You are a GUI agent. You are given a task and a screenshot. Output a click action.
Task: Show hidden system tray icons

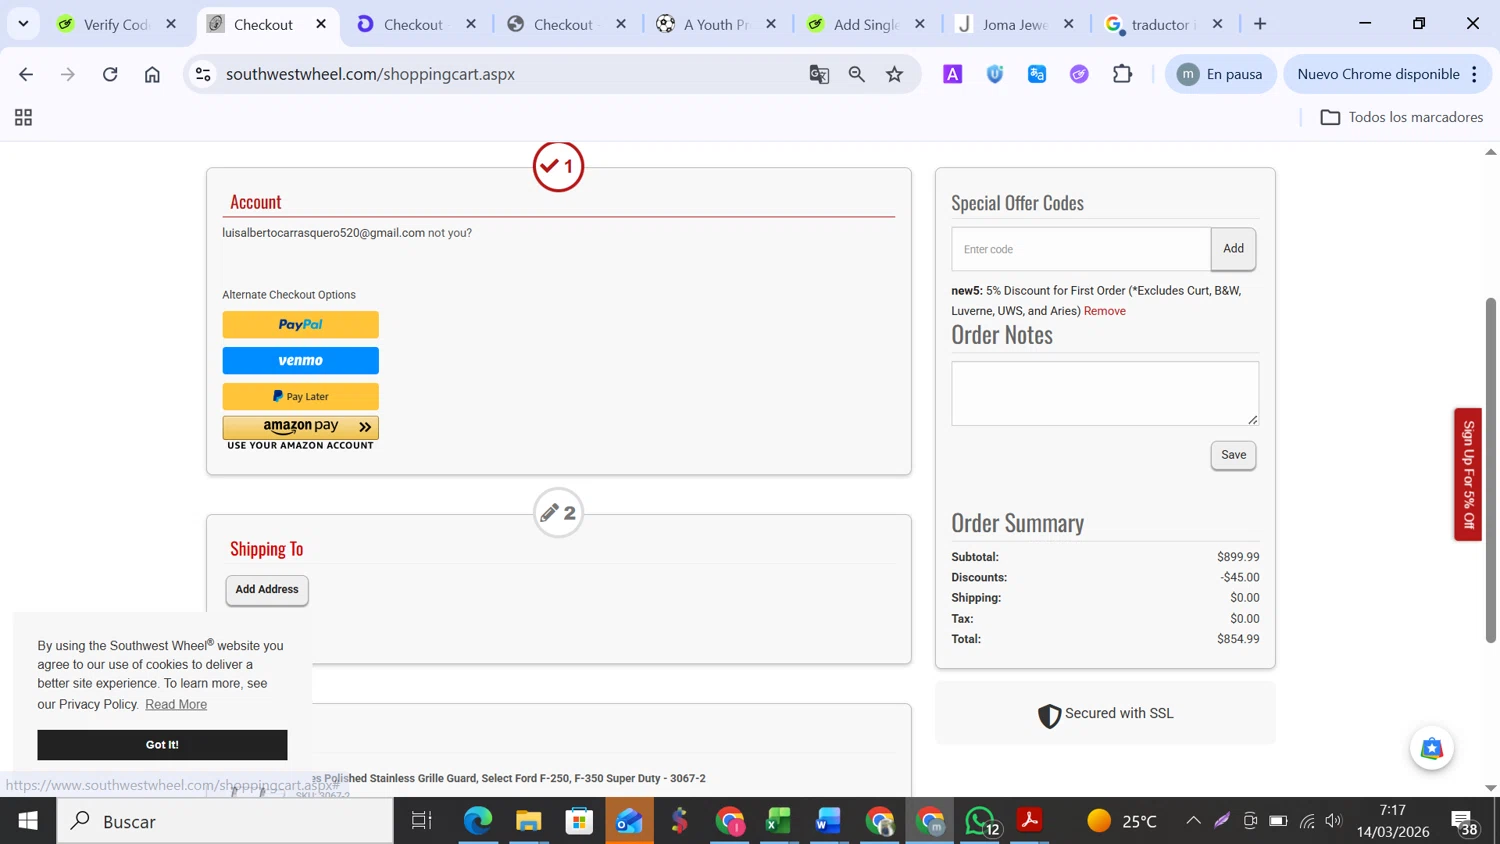tap(1193, 821)
